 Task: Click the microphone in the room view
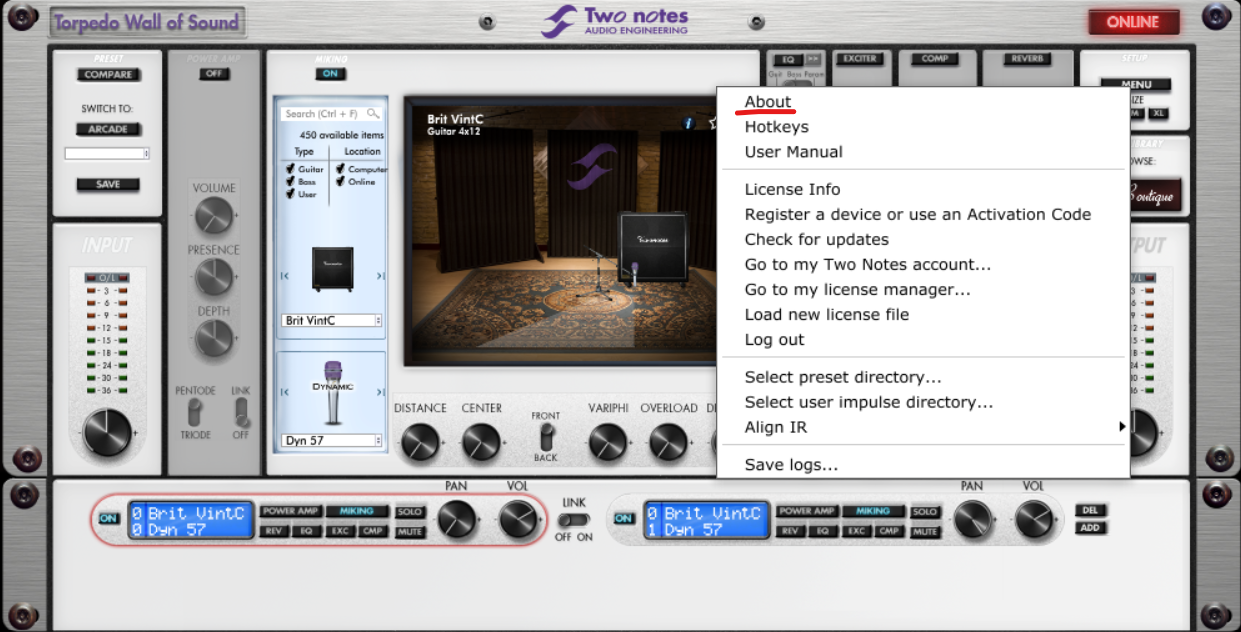tap(634, 272)
